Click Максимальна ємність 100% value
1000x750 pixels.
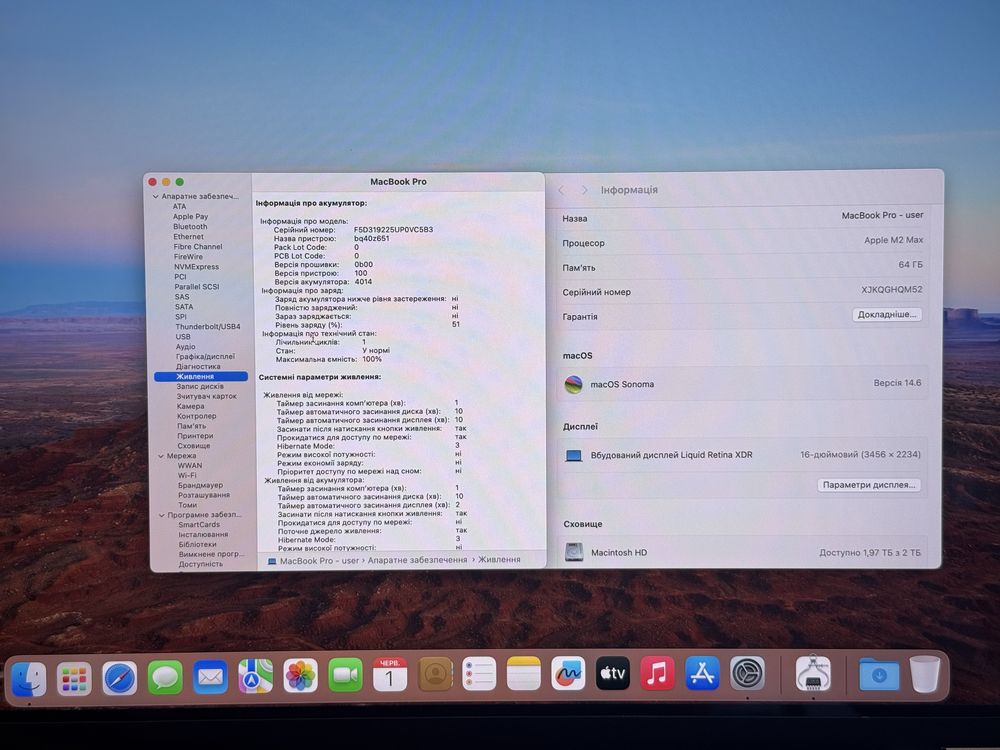372,359
